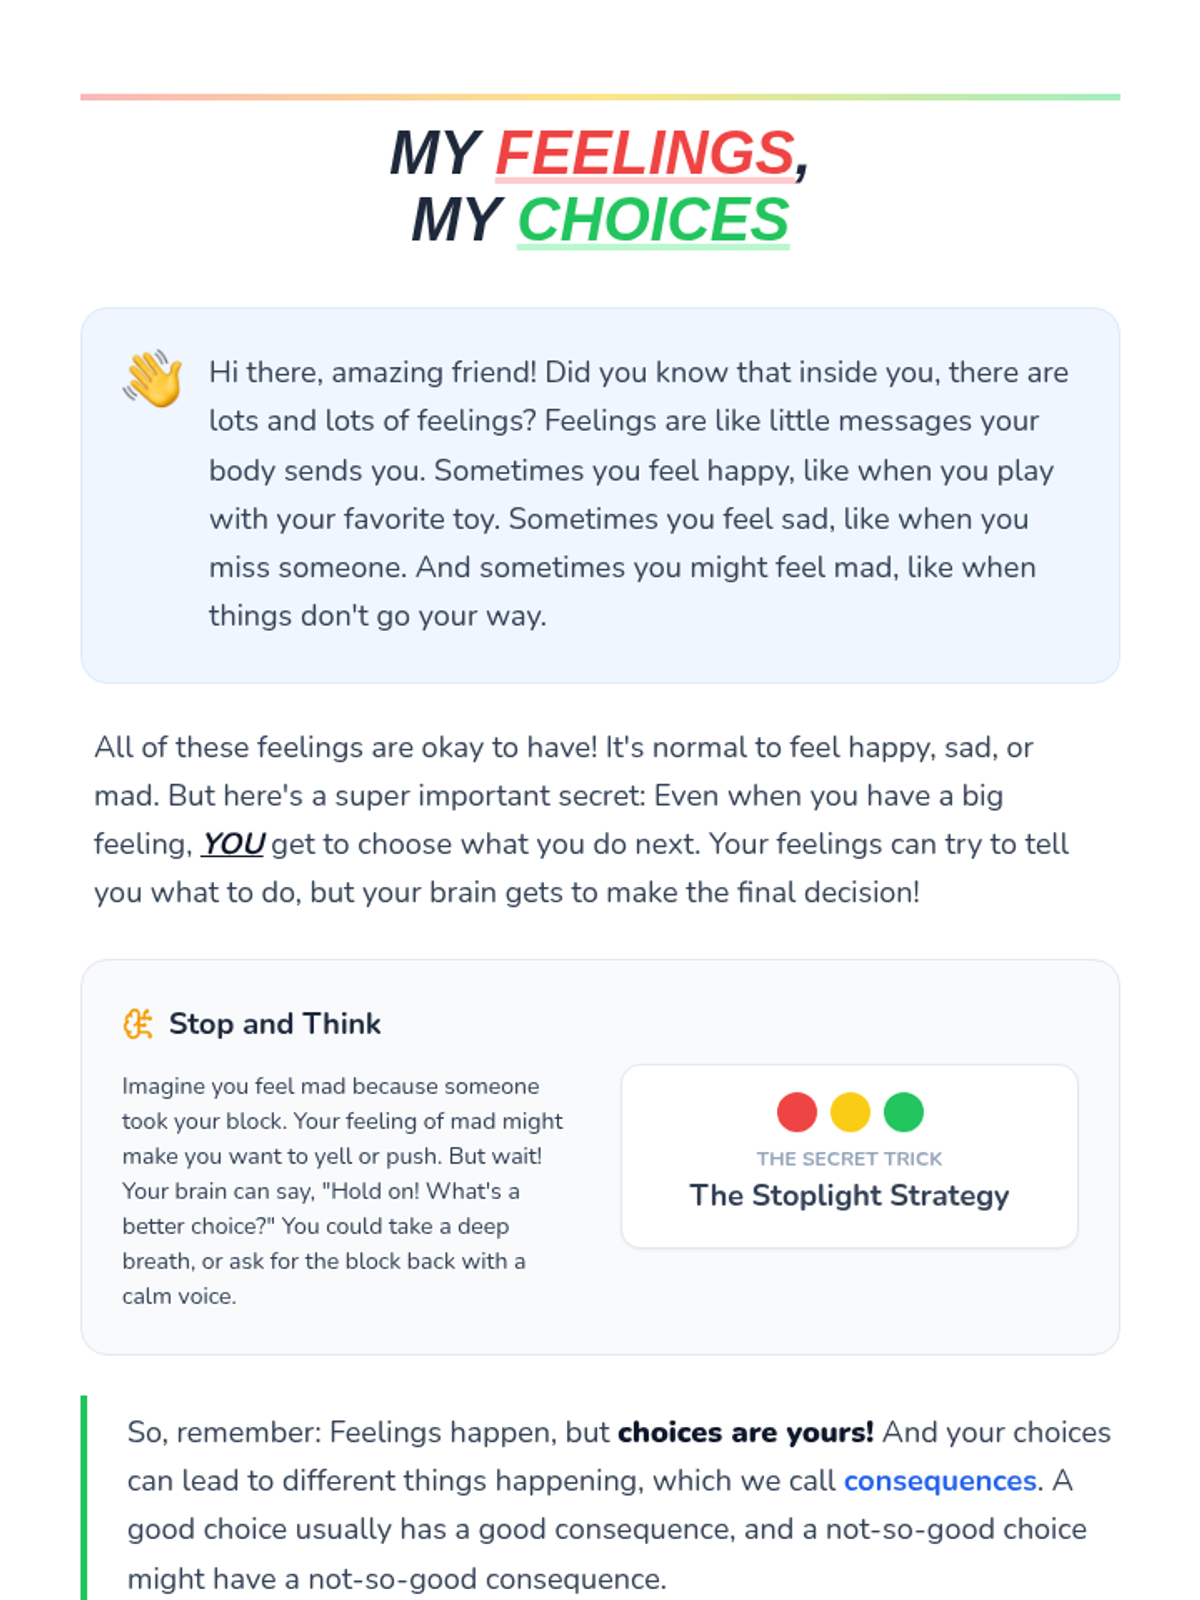The width and height of the screenshot is (1200, 1600).
Task: Click the 'Hi there, amazing friend!' greeting
Action: [372, 372]
